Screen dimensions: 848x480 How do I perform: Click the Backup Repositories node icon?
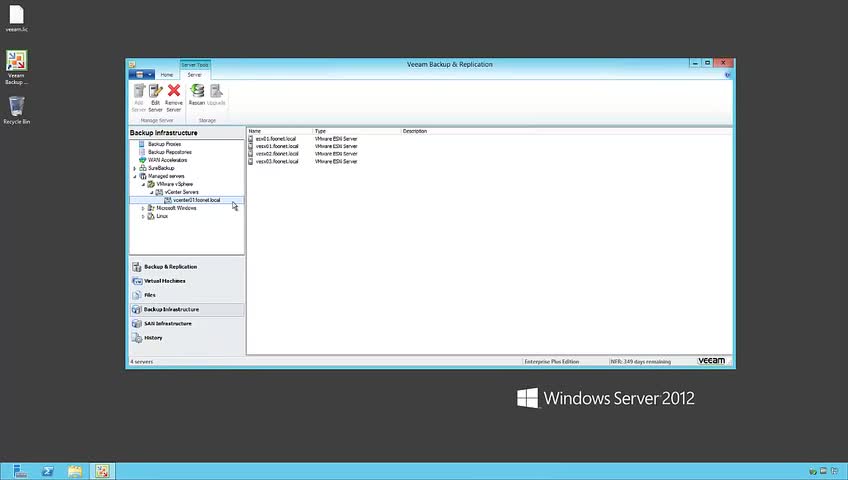[142, 152]
